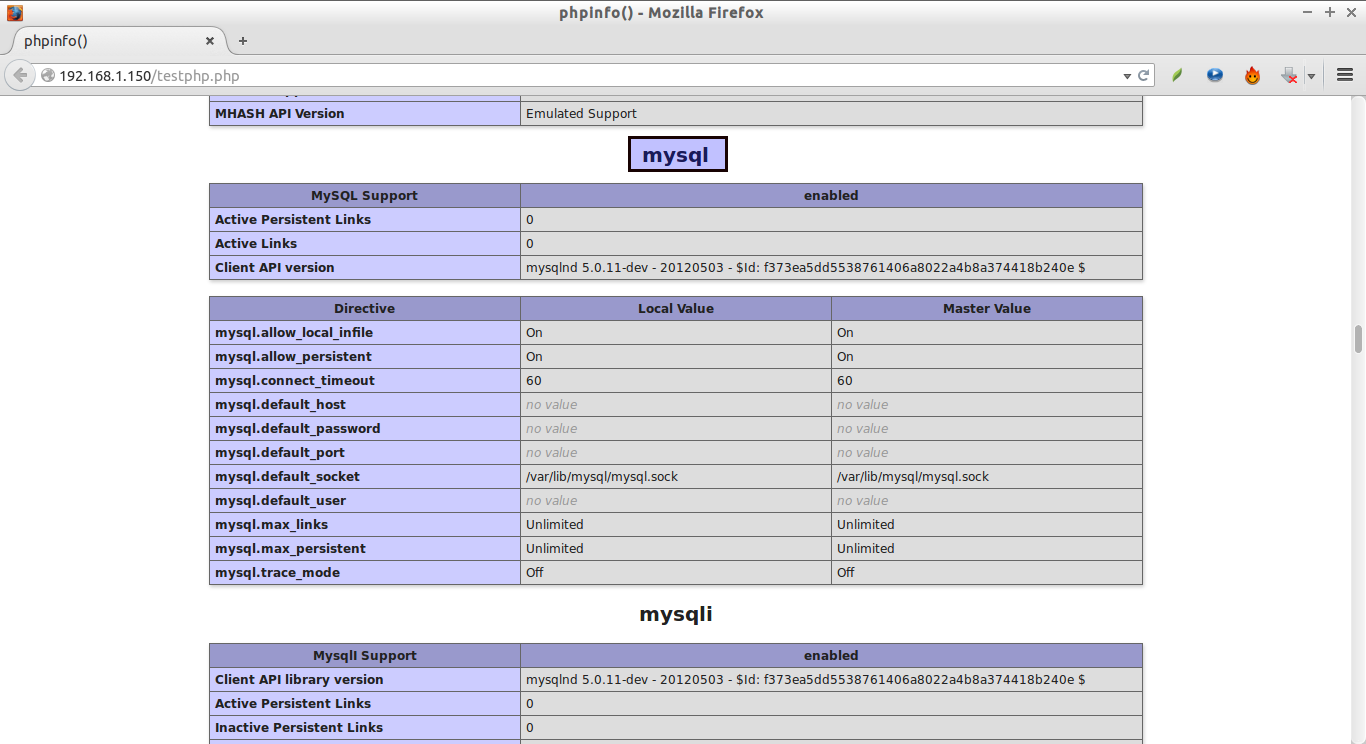1366x744 pixels.
Task: Select mysql.max_links directive
Action: pos(271,525)
